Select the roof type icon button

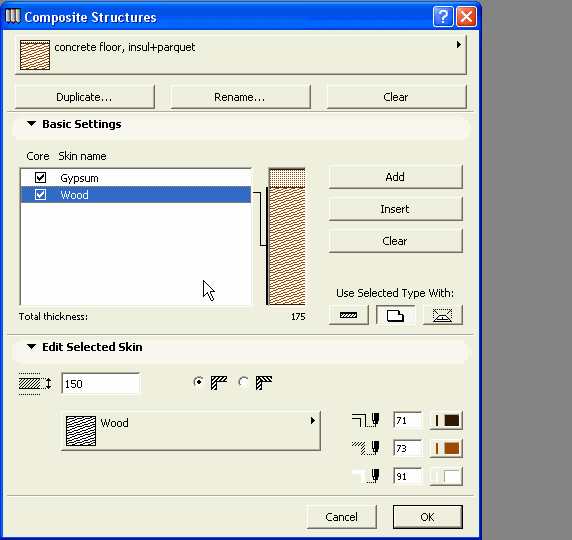coord(442,315)
